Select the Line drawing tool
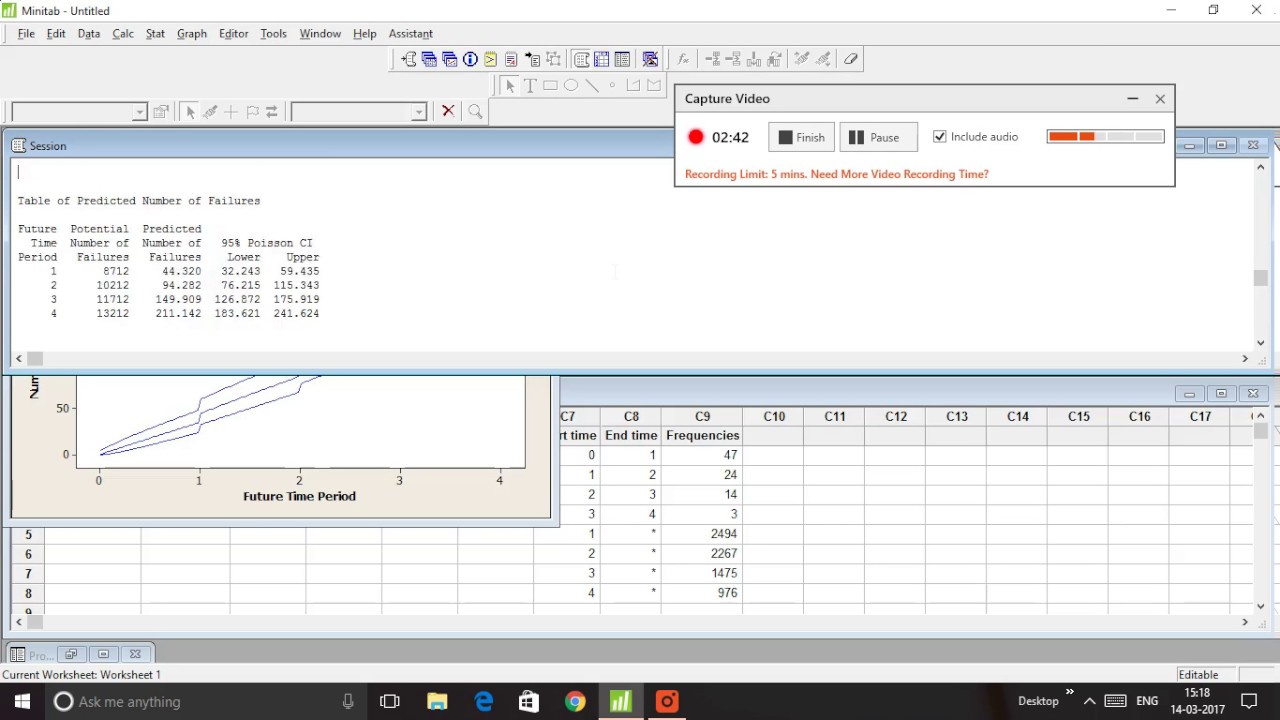The image size is (1280, 720). pos(591,85)
